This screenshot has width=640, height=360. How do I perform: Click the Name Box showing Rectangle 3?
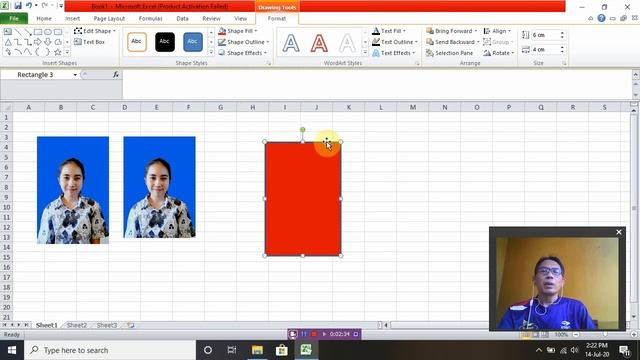point(36,75)
